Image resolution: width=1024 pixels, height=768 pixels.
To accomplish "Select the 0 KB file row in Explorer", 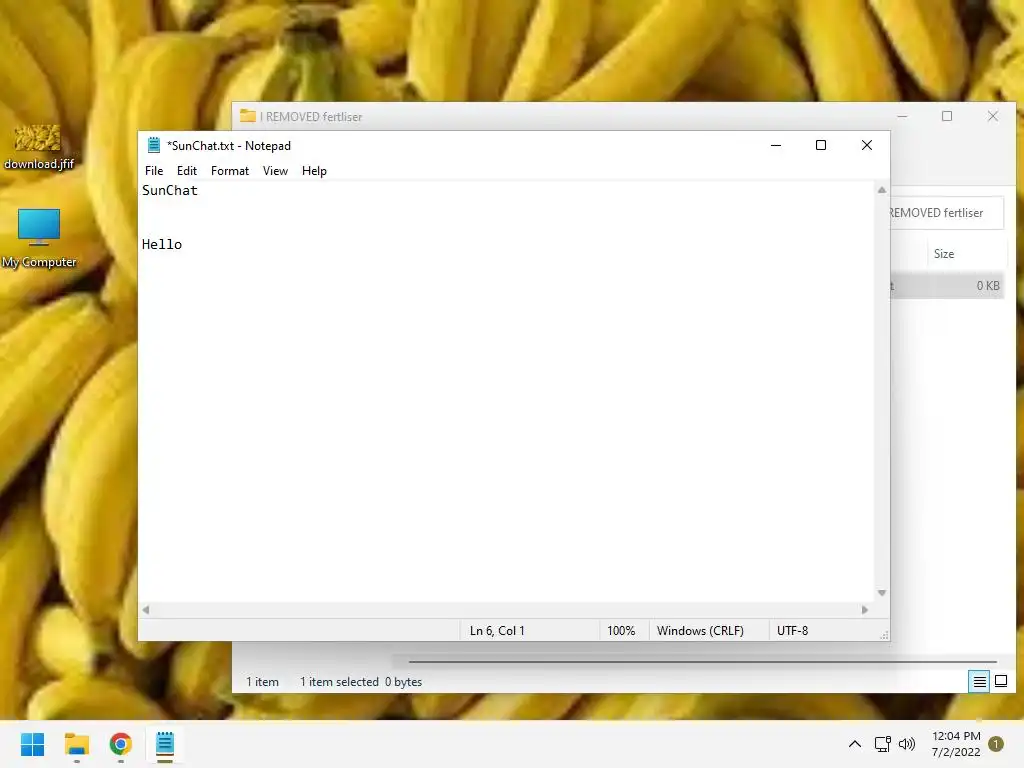I will click(947, 286).
